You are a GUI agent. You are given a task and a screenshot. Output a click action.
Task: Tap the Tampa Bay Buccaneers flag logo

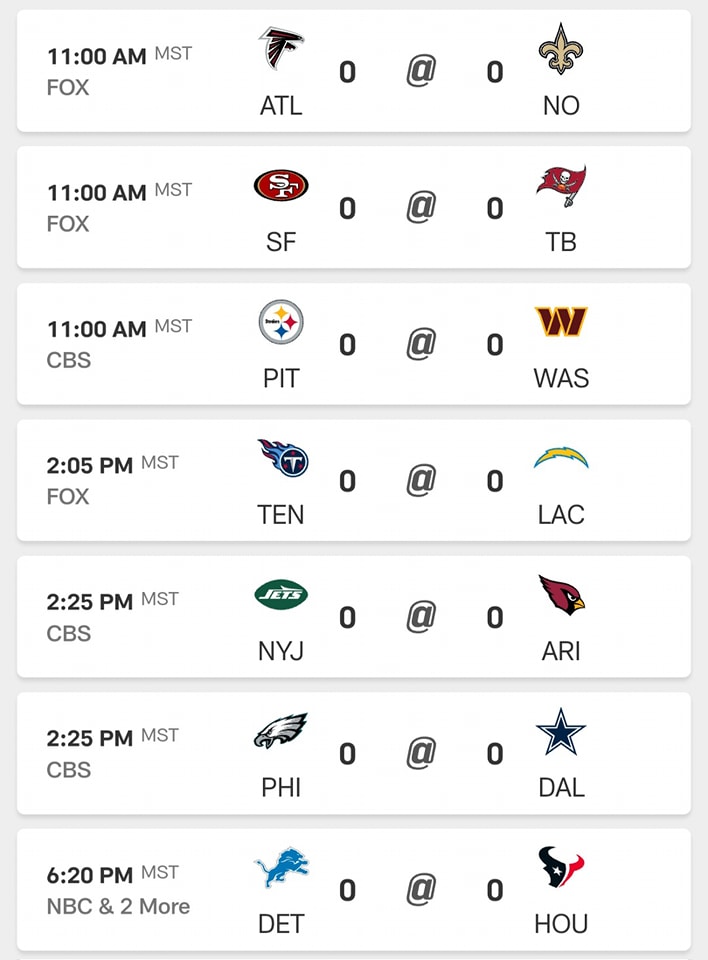pyautogui.click(x=561, y=186)
